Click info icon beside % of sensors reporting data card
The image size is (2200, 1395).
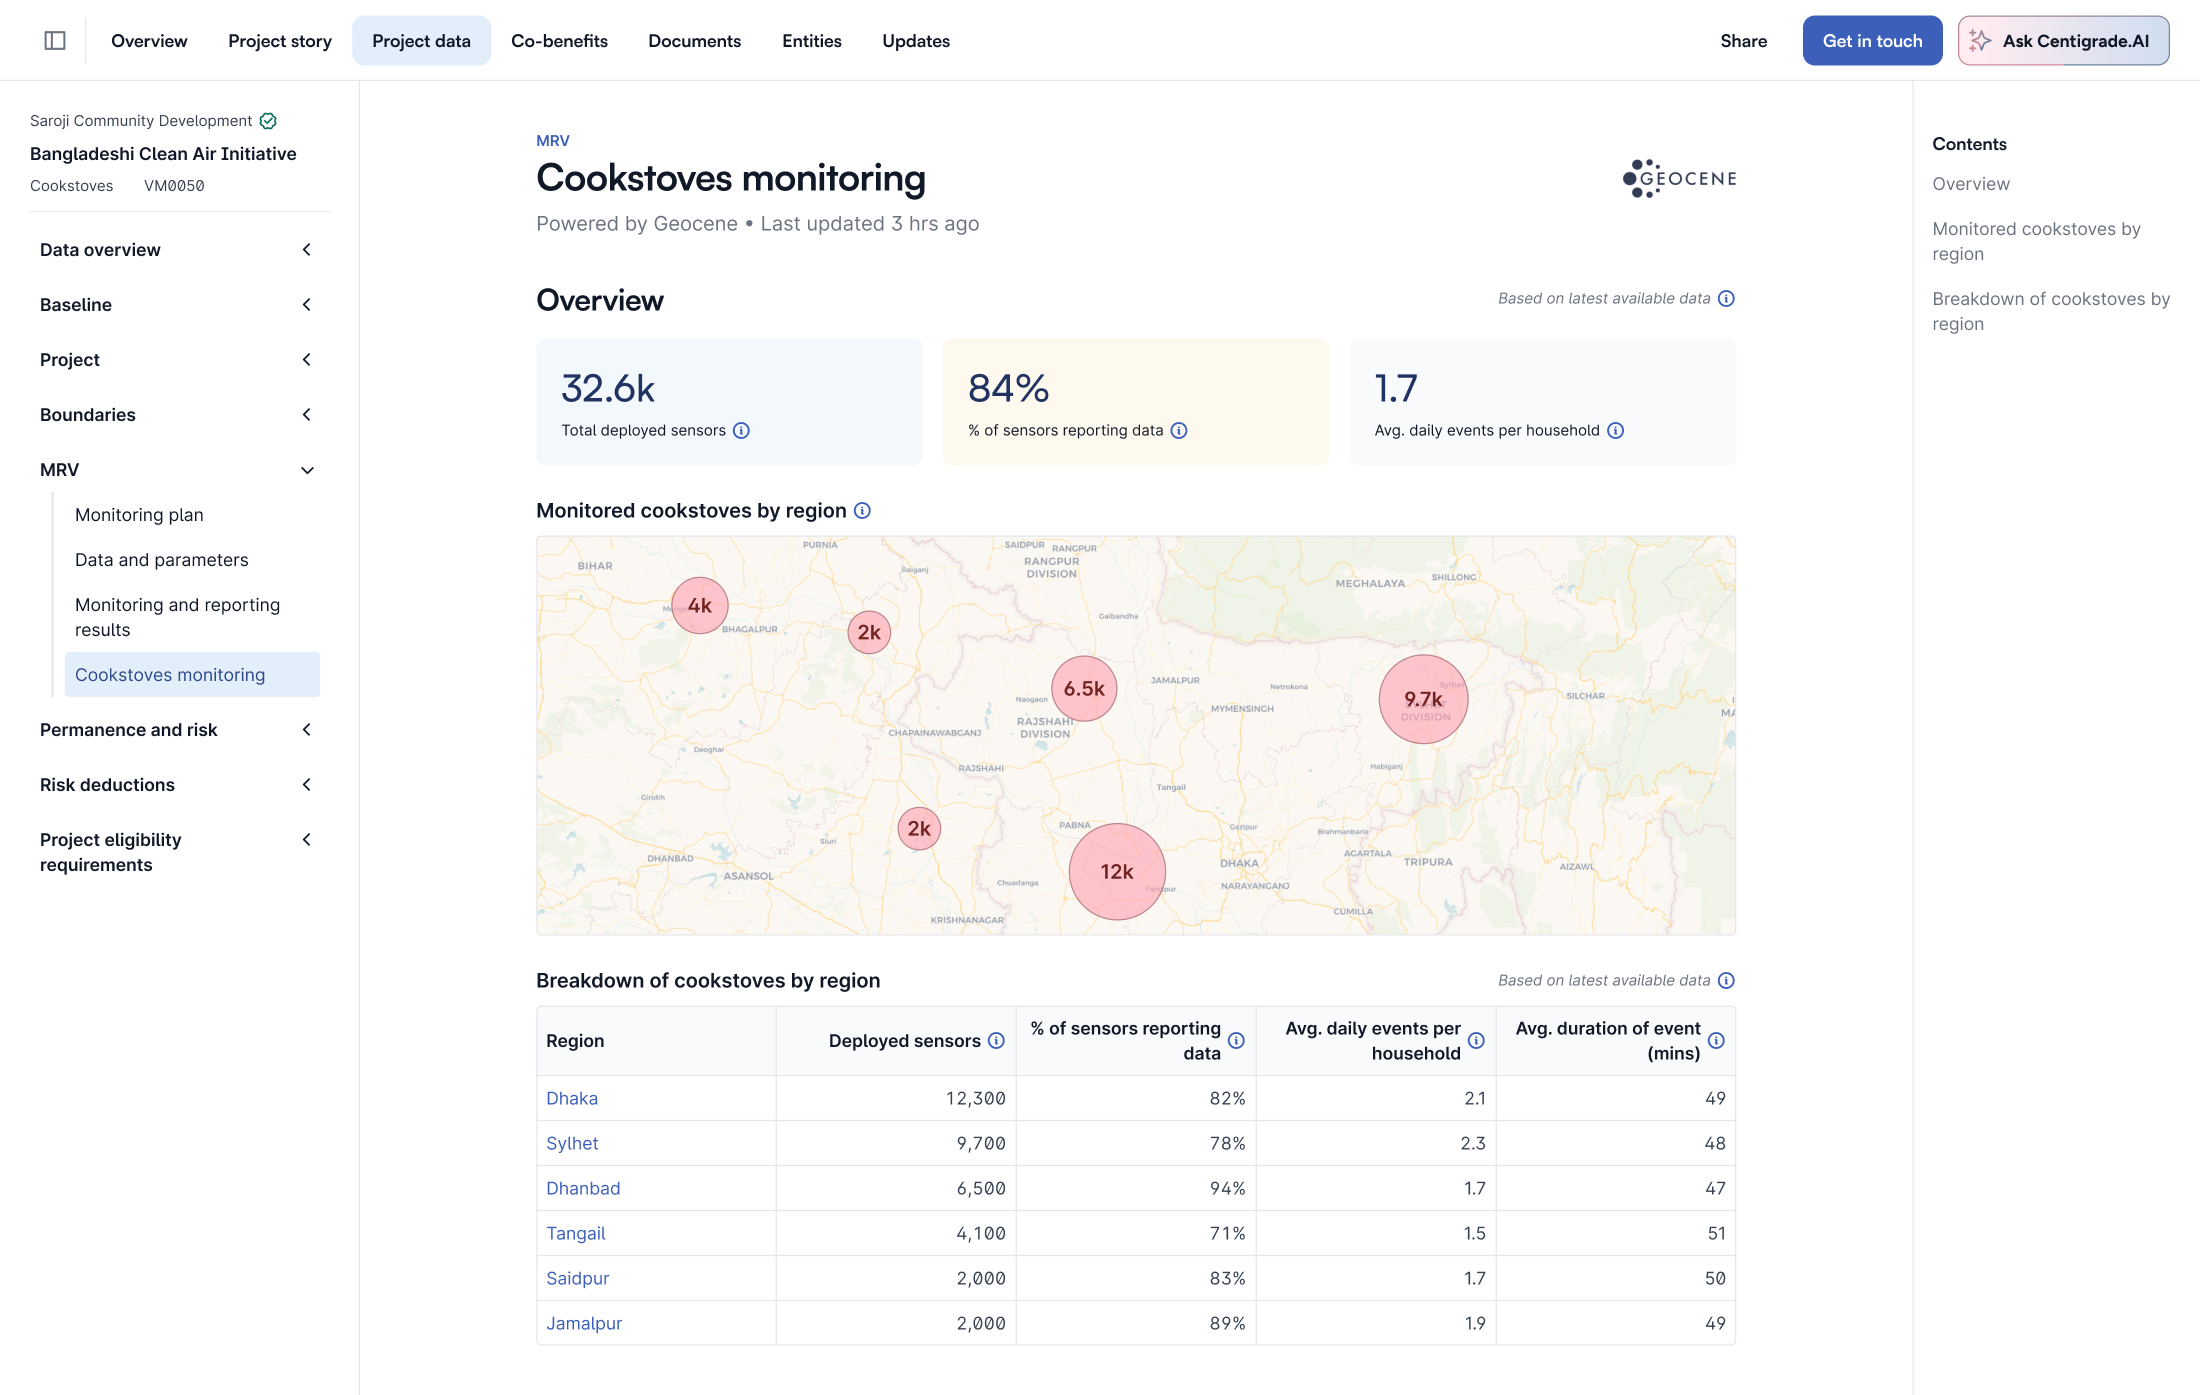1179,431
